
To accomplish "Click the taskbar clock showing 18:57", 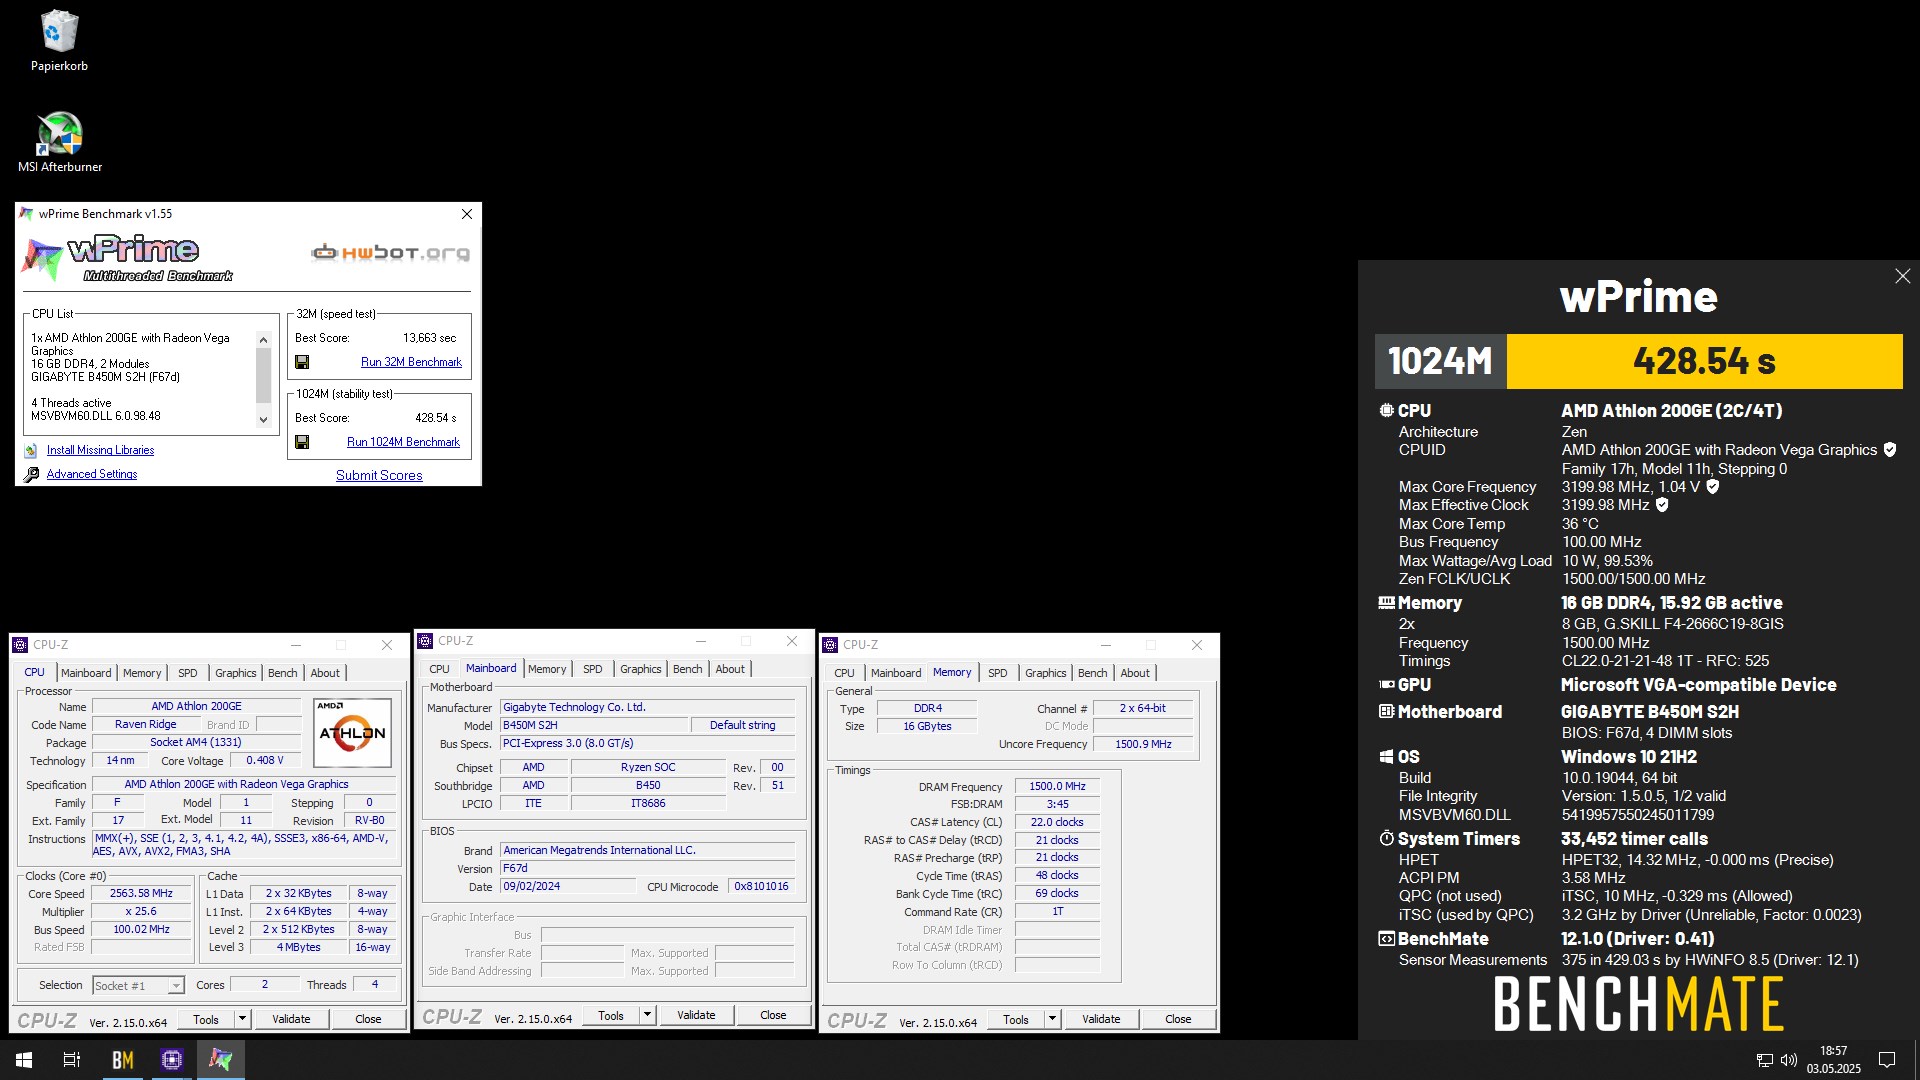I will 1833,1060.
